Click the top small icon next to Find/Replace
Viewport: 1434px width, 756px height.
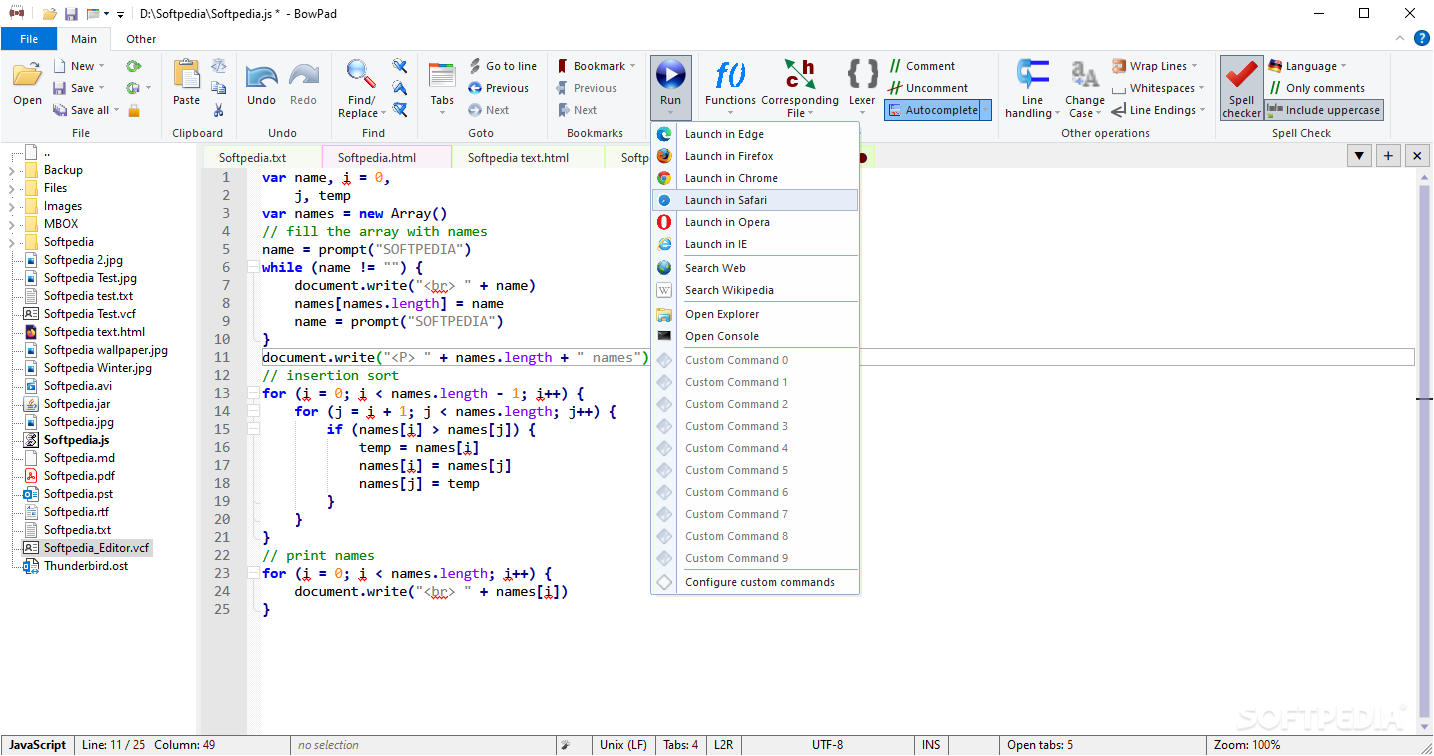pos(399,66)
